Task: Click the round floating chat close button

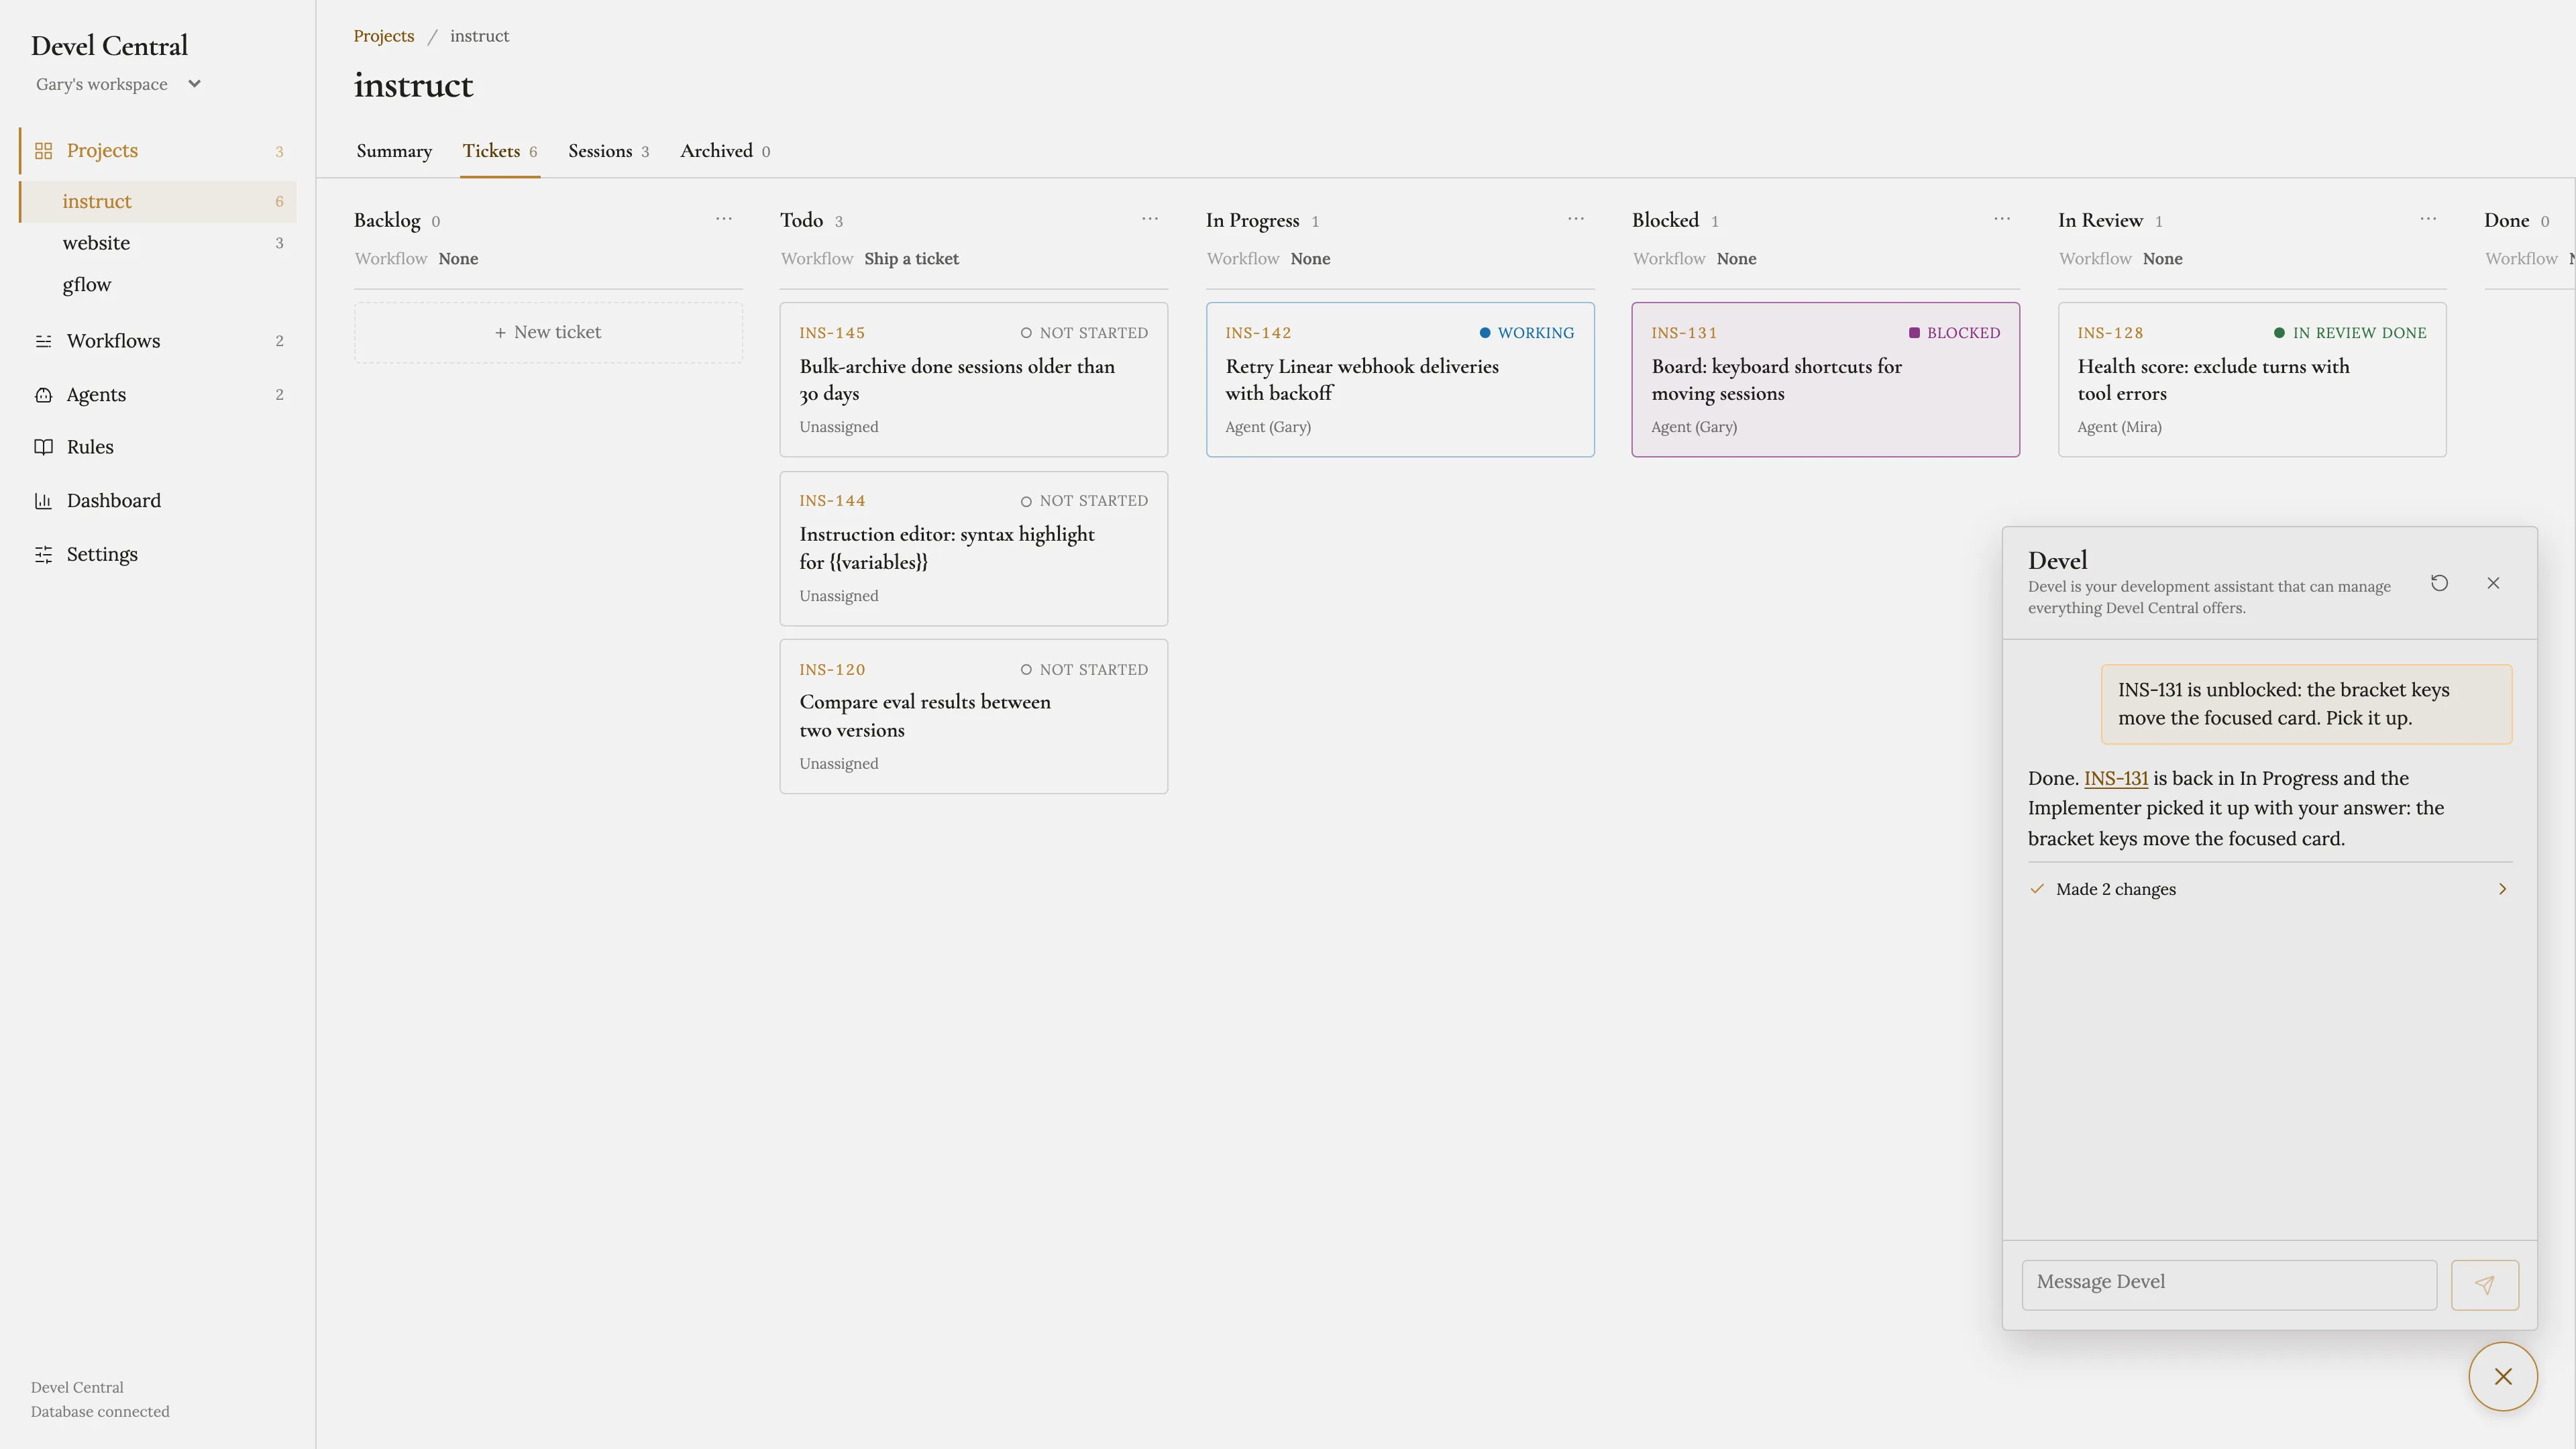Action: [x=2503, y=1377]
